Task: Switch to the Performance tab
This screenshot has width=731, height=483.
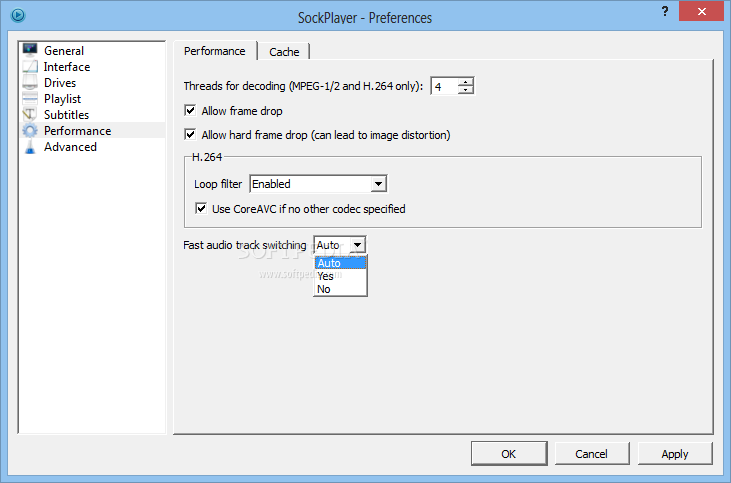Action: (215, 51)
